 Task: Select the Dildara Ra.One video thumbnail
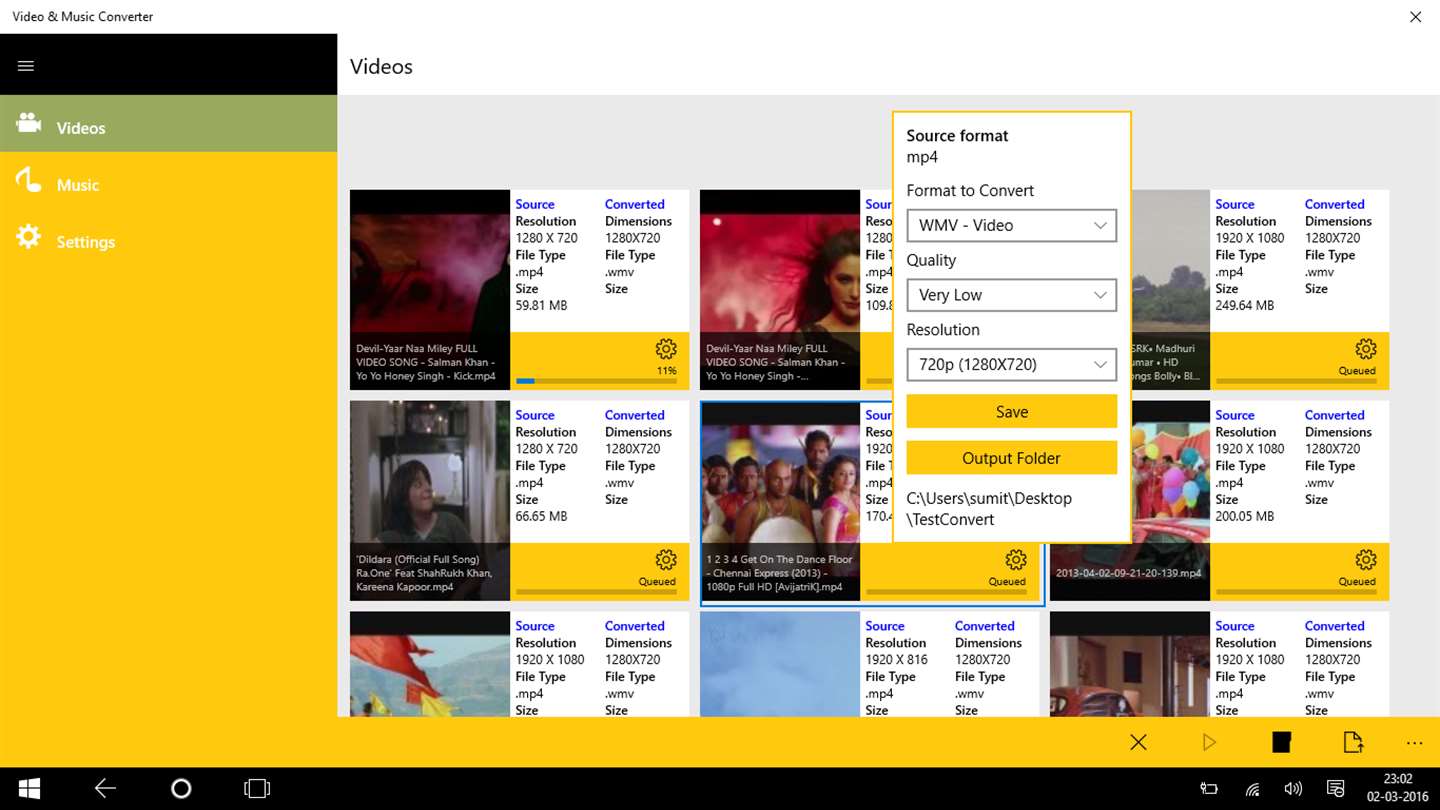click(430, 501)
